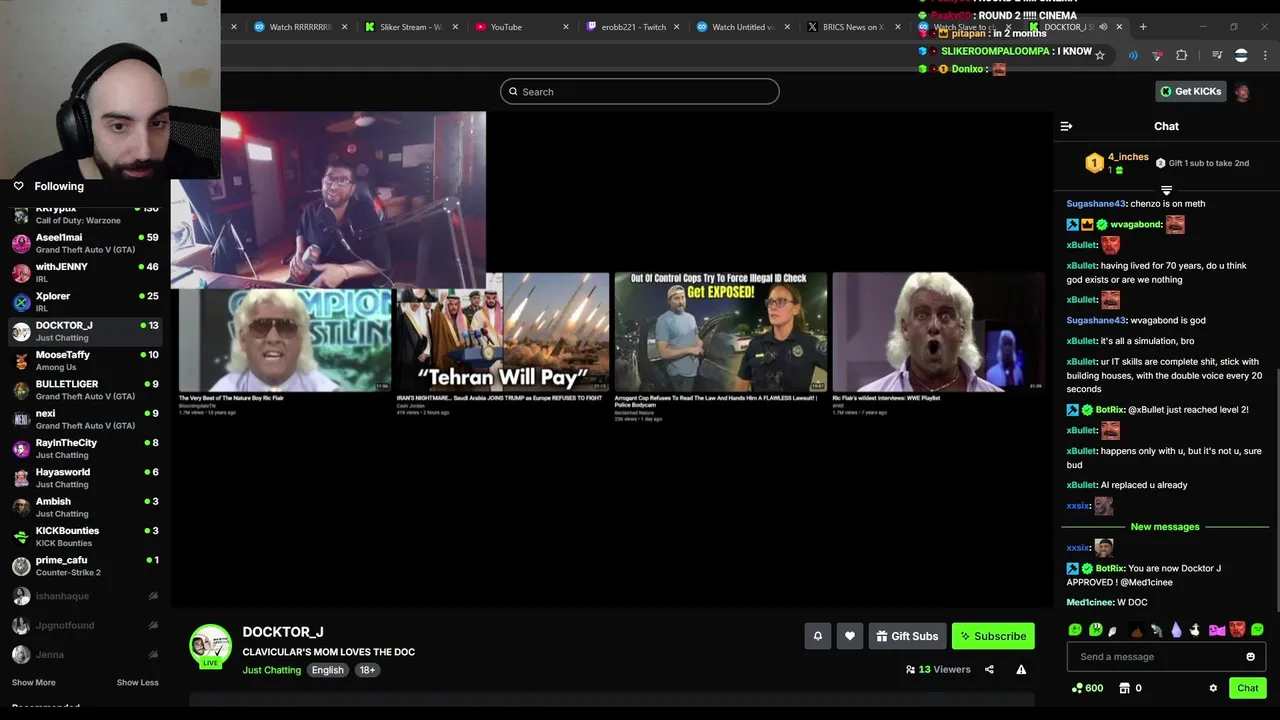Focus the Kick search field
This screenshot has height=720, width=1280.
click(x=640, y=91)
